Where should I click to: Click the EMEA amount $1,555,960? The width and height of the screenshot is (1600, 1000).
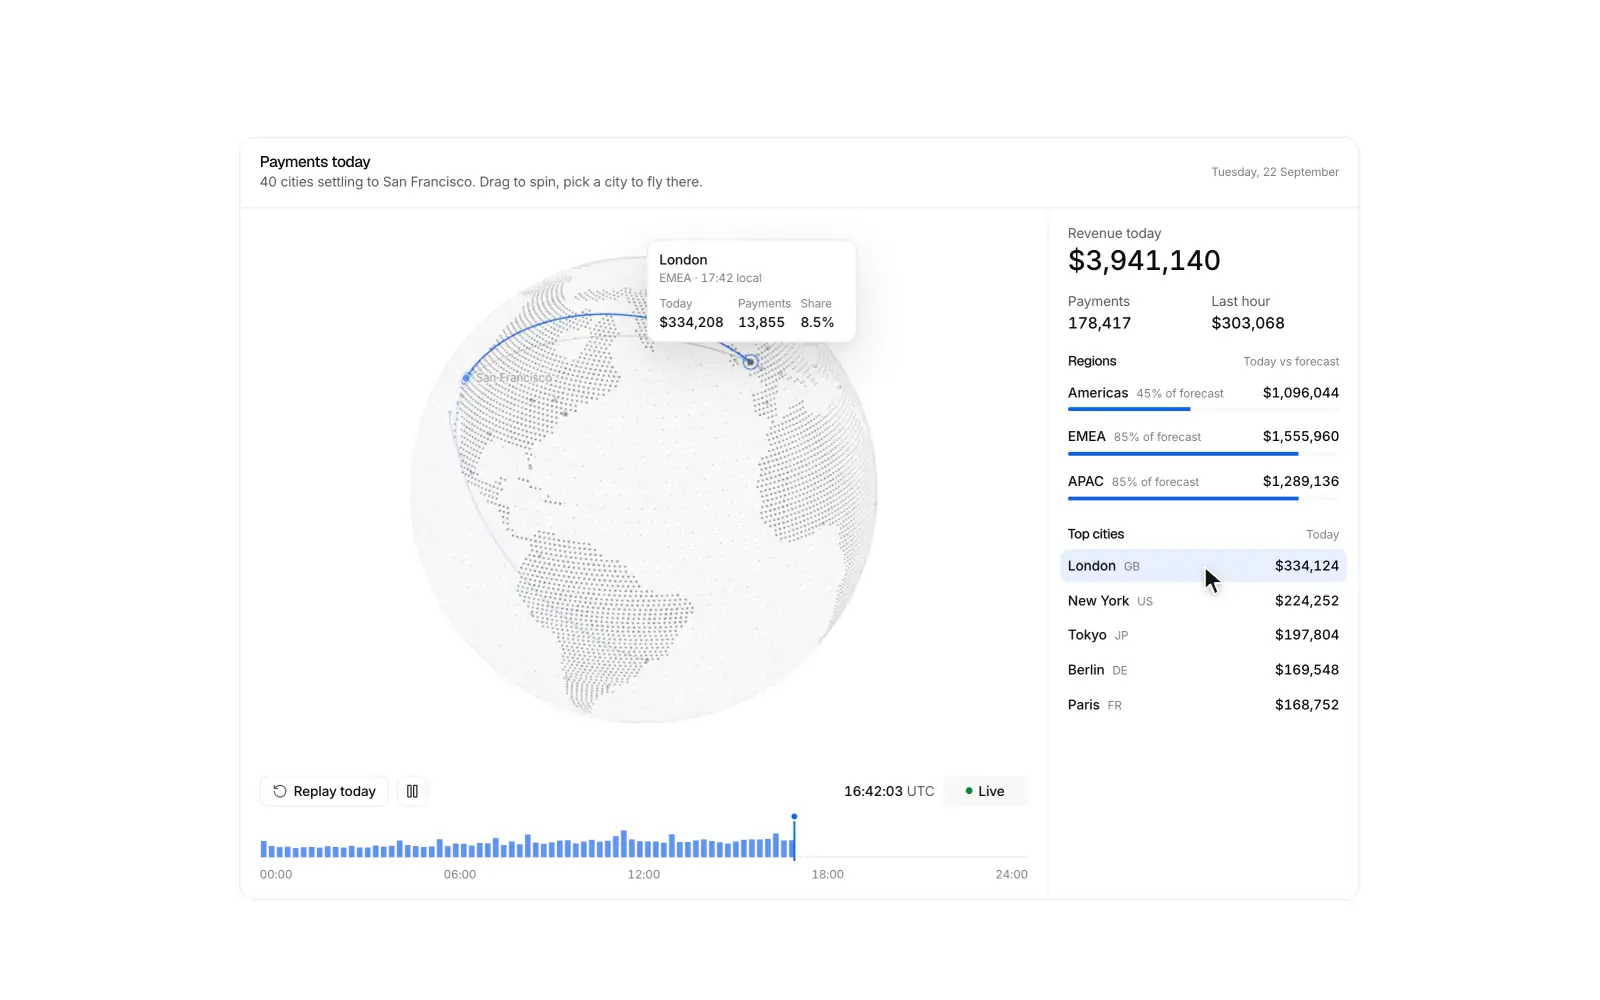point(1300,436)
